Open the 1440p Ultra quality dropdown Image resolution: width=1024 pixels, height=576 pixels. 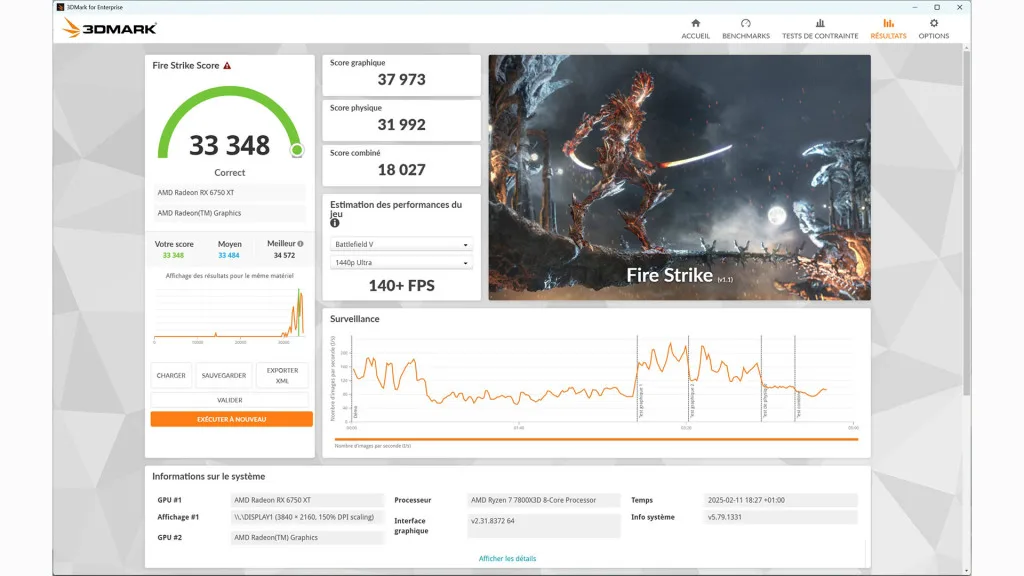401,262
